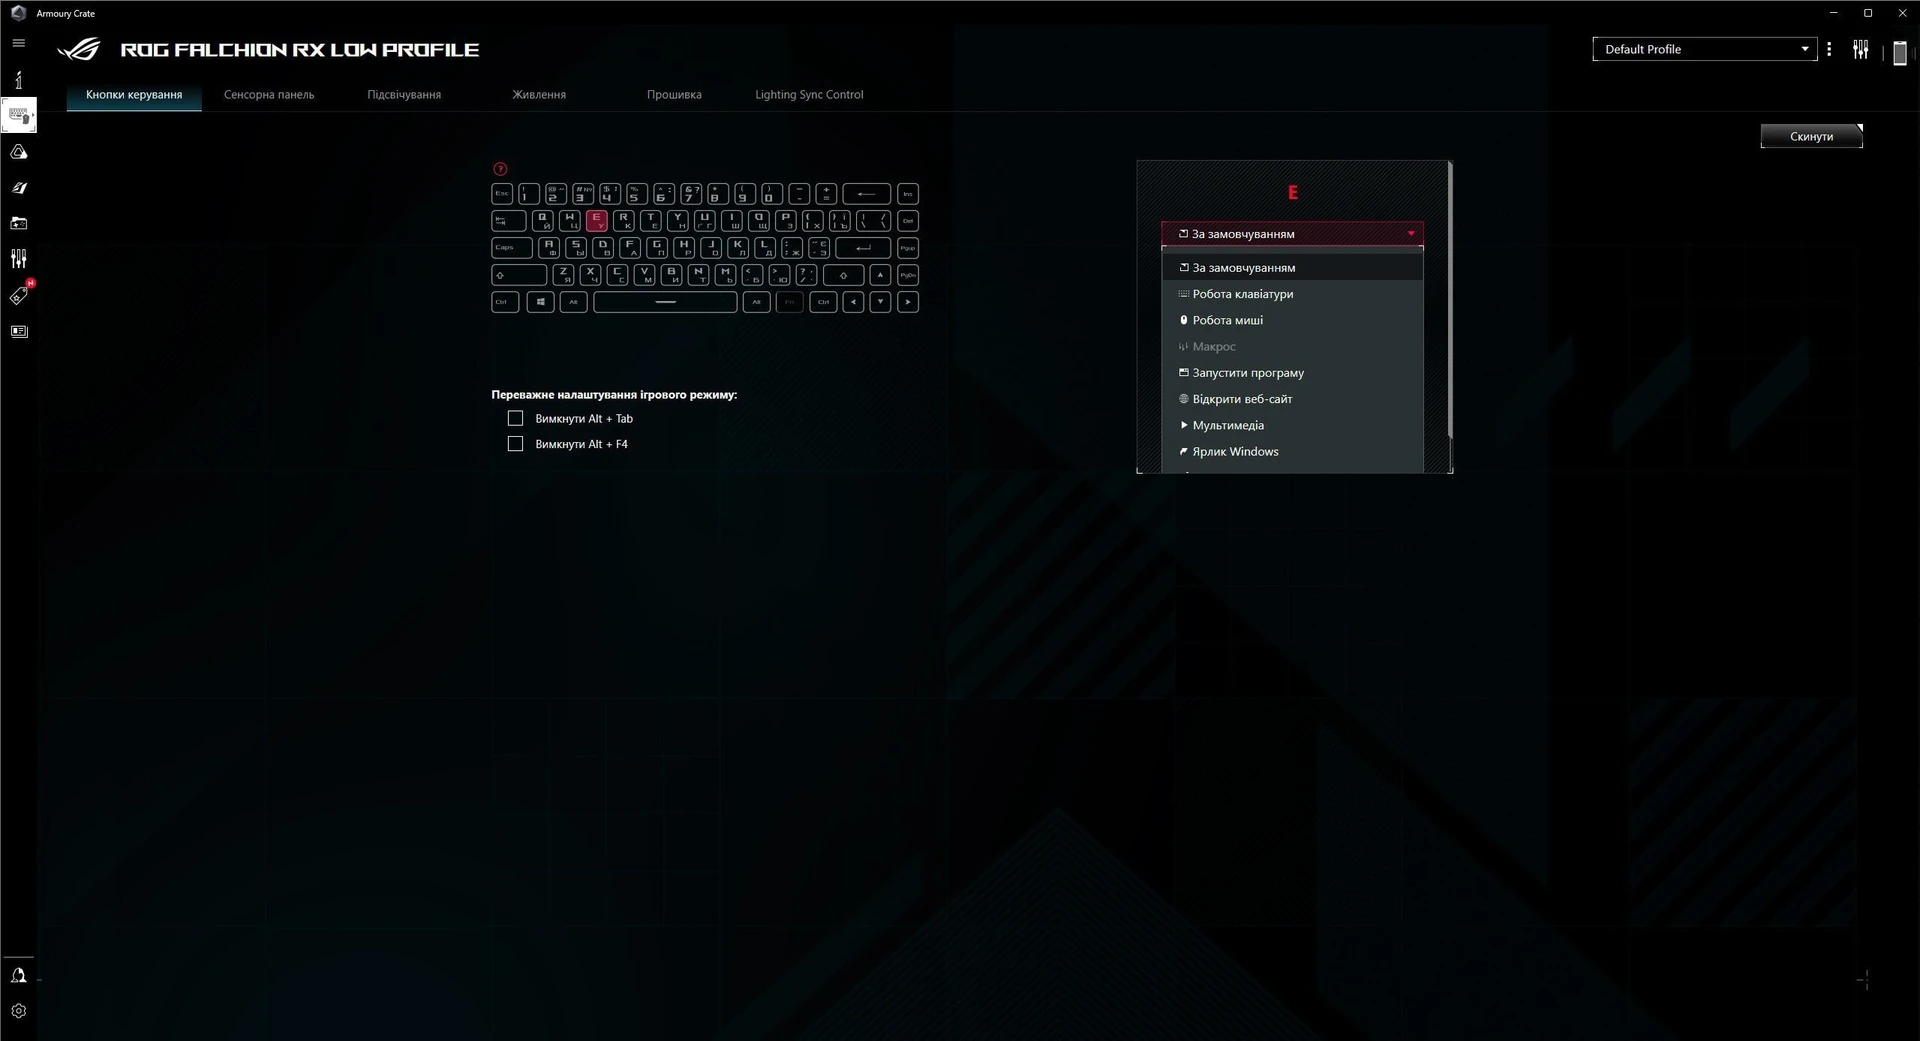Select the spacebar on keyboard diagram

point(665,302)
